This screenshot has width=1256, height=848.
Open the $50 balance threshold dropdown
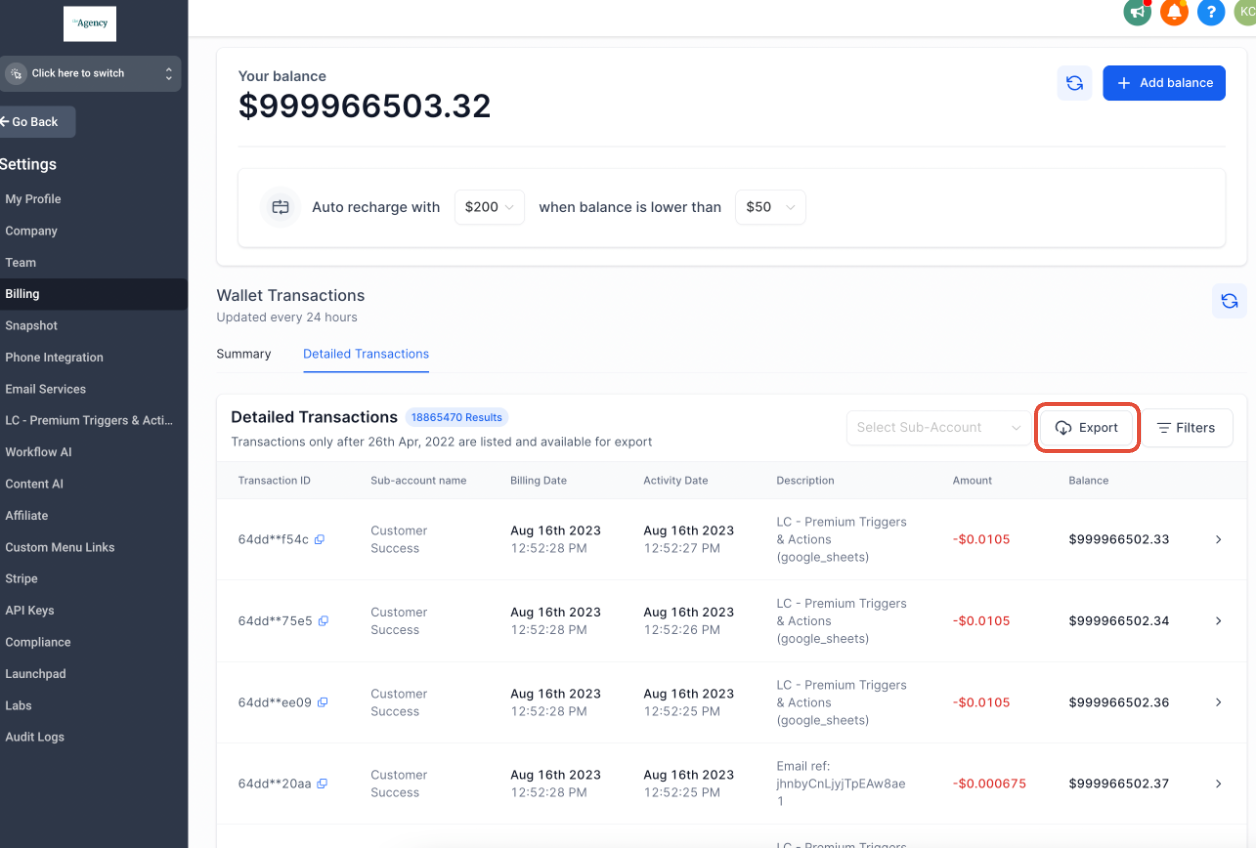point(770,207)
